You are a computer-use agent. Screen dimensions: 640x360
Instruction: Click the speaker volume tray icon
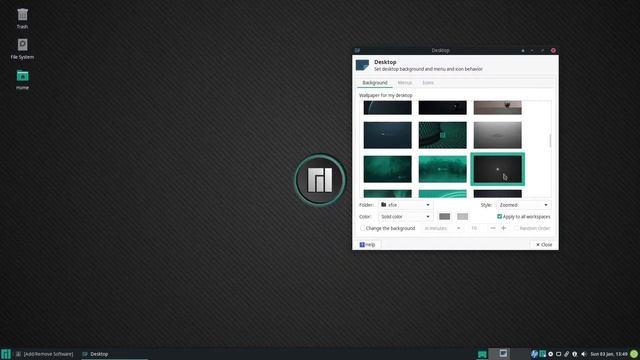coord(584,354)
